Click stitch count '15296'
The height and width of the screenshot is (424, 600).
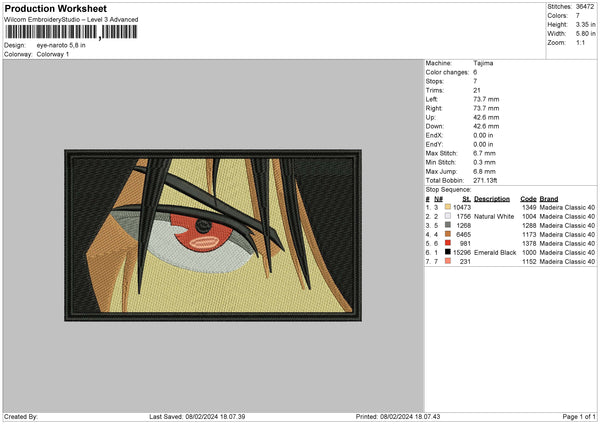point(462,253)
